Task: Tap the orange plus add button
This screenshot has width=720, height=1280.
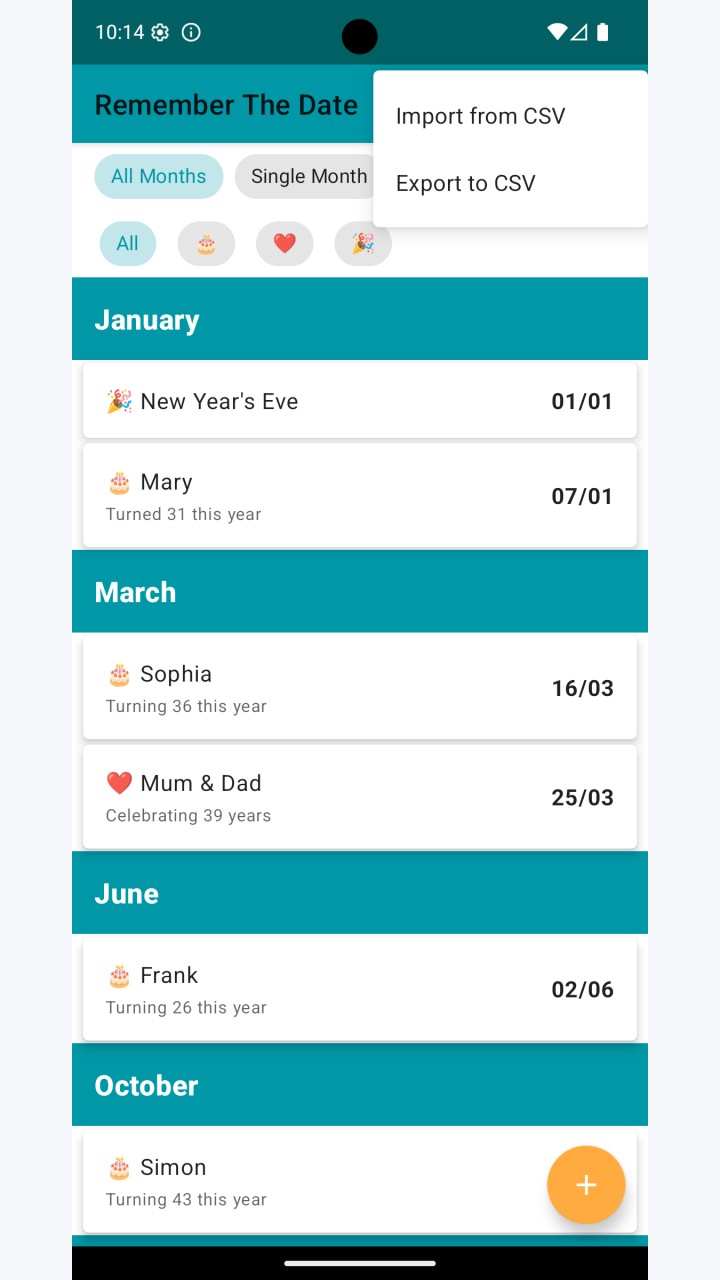Action: pyautogui.click(x=586, y=1185)
